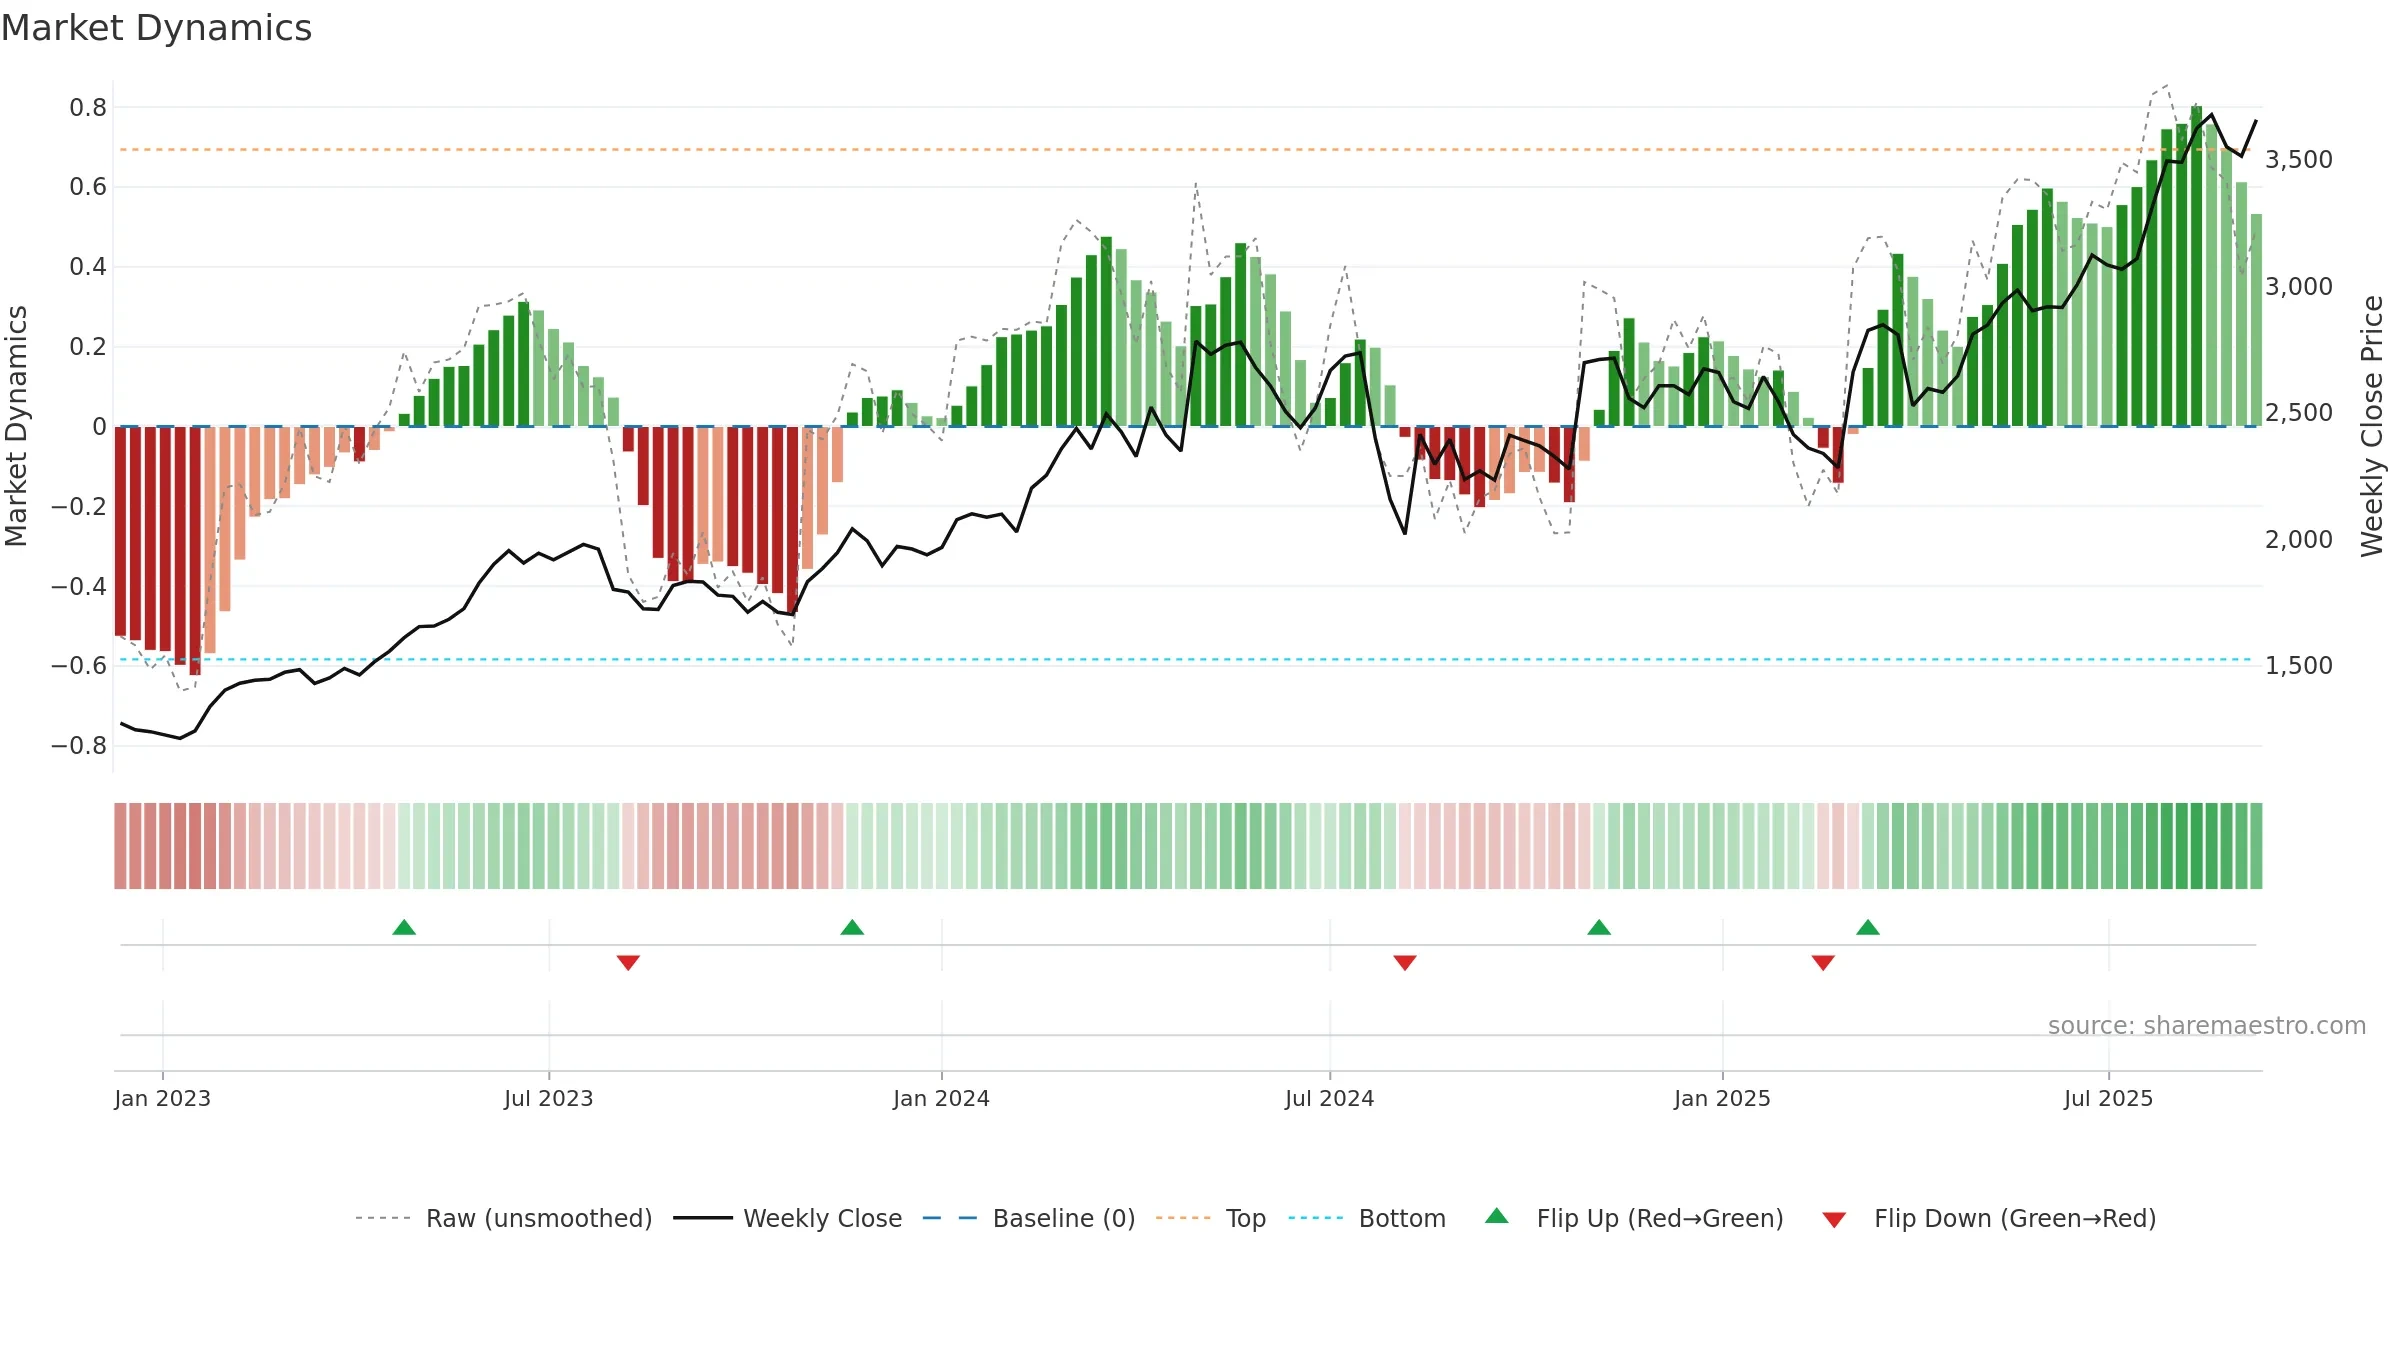Select the last green flip-up marker near Mar 2025
Viewport: 2400px width, 1350px height.
pos(1868,927)
